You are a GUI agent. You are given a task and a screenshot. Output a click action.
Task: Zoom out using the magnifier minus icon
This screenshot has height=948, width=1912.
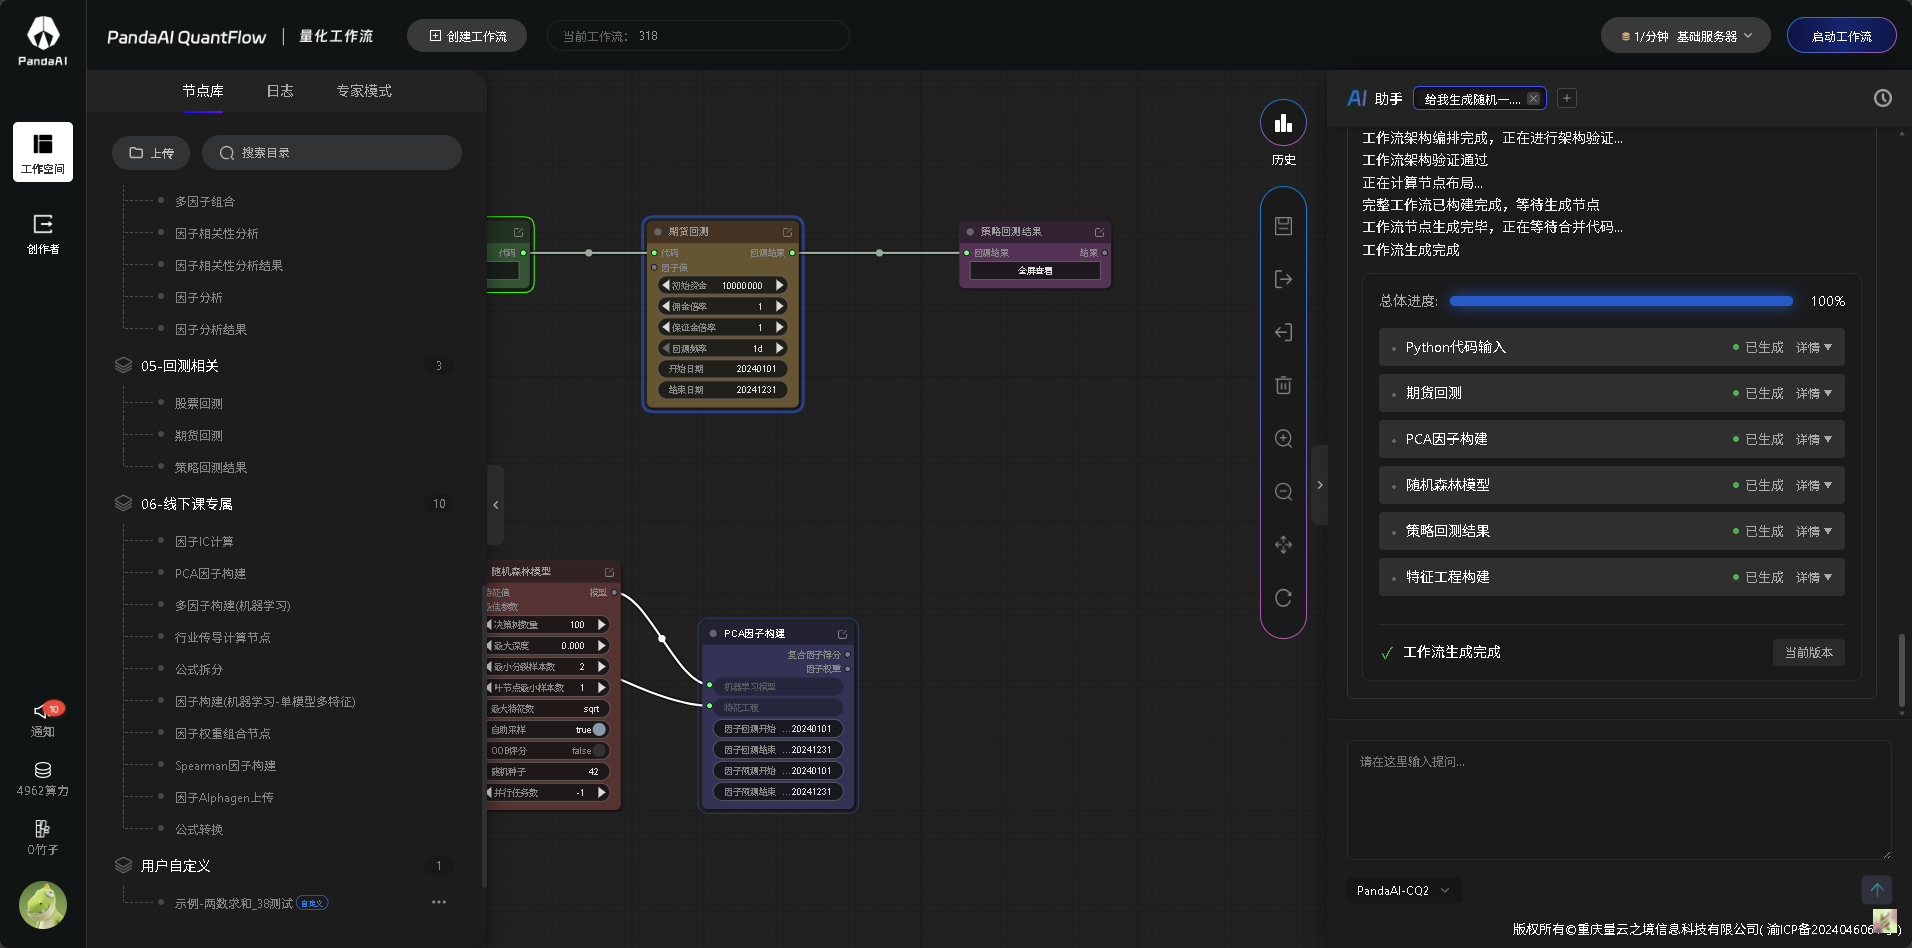click(x=1283, y=491)
